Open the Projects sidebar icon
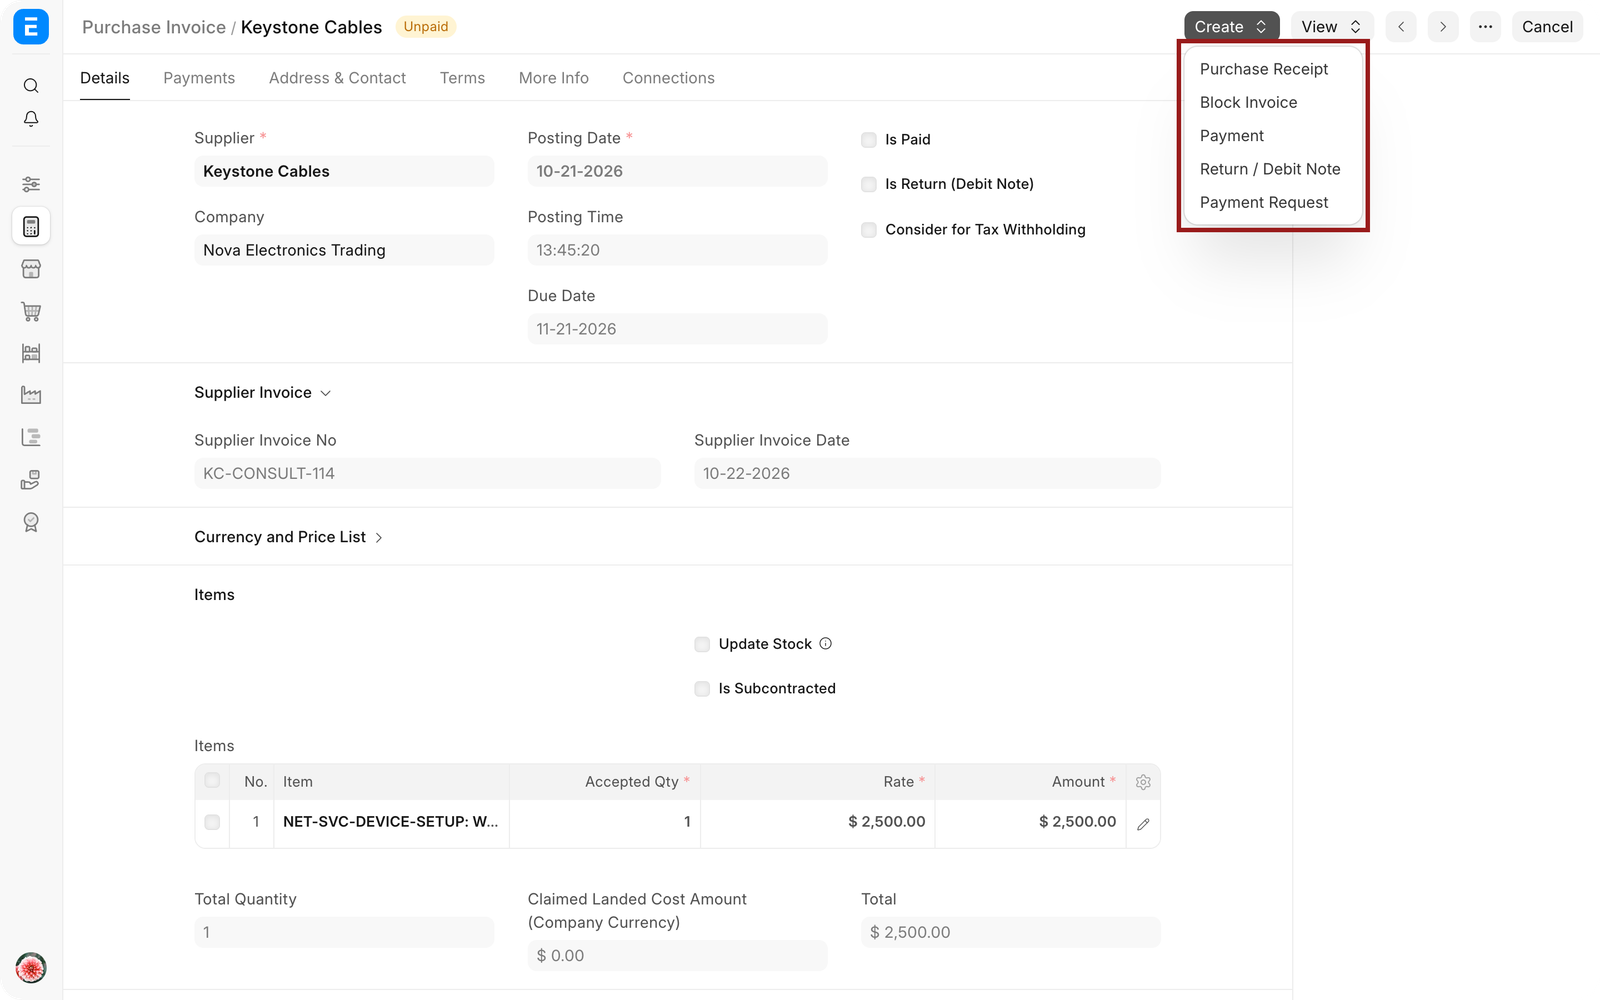Screen dimensions: 1600x1000 coord(31,437)
